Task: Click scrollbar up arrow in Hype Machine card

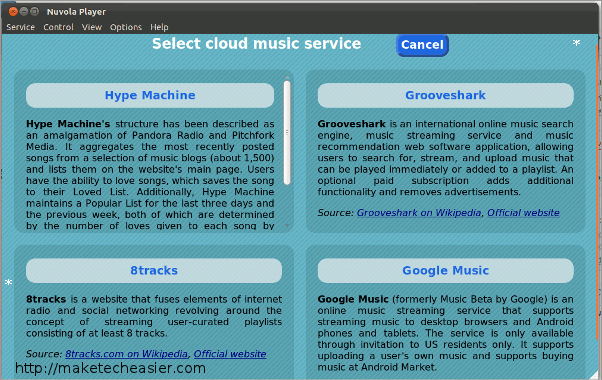Action: (x=287, y=78)
